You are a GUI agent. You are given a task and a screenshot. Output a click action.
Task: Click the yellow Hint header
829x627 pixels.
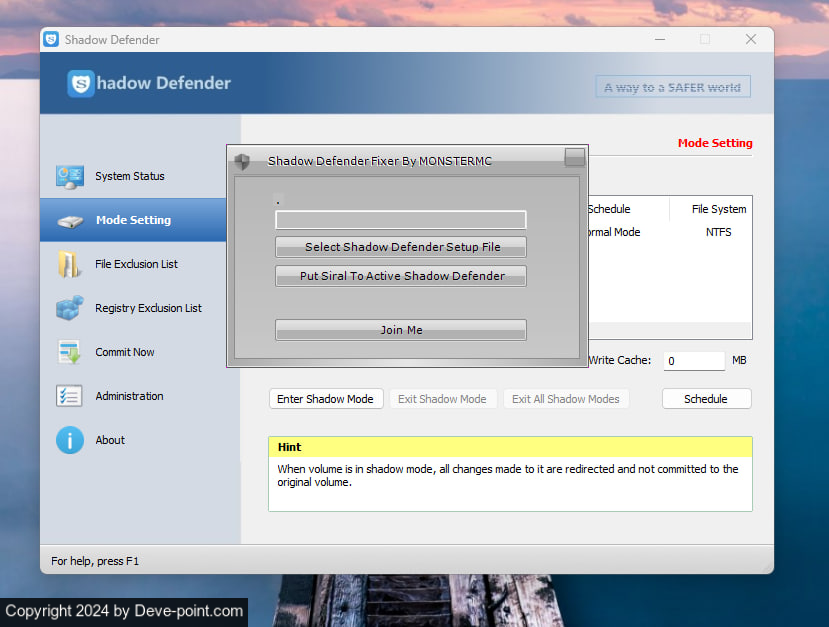point(510,447)
